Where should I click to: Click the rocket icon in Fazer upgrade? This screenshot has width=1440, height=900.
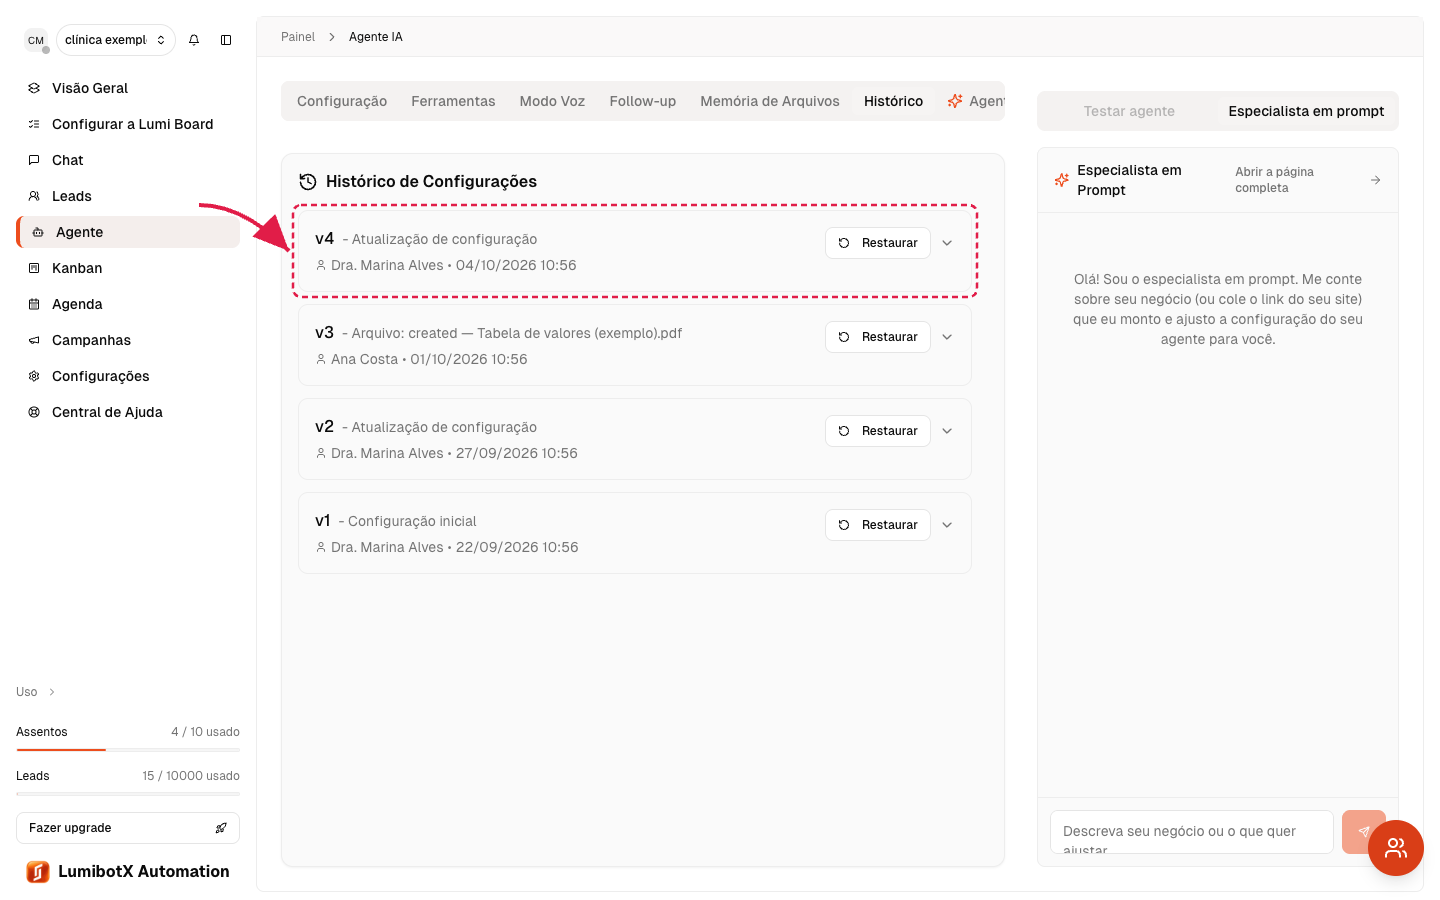coord(221,828)
